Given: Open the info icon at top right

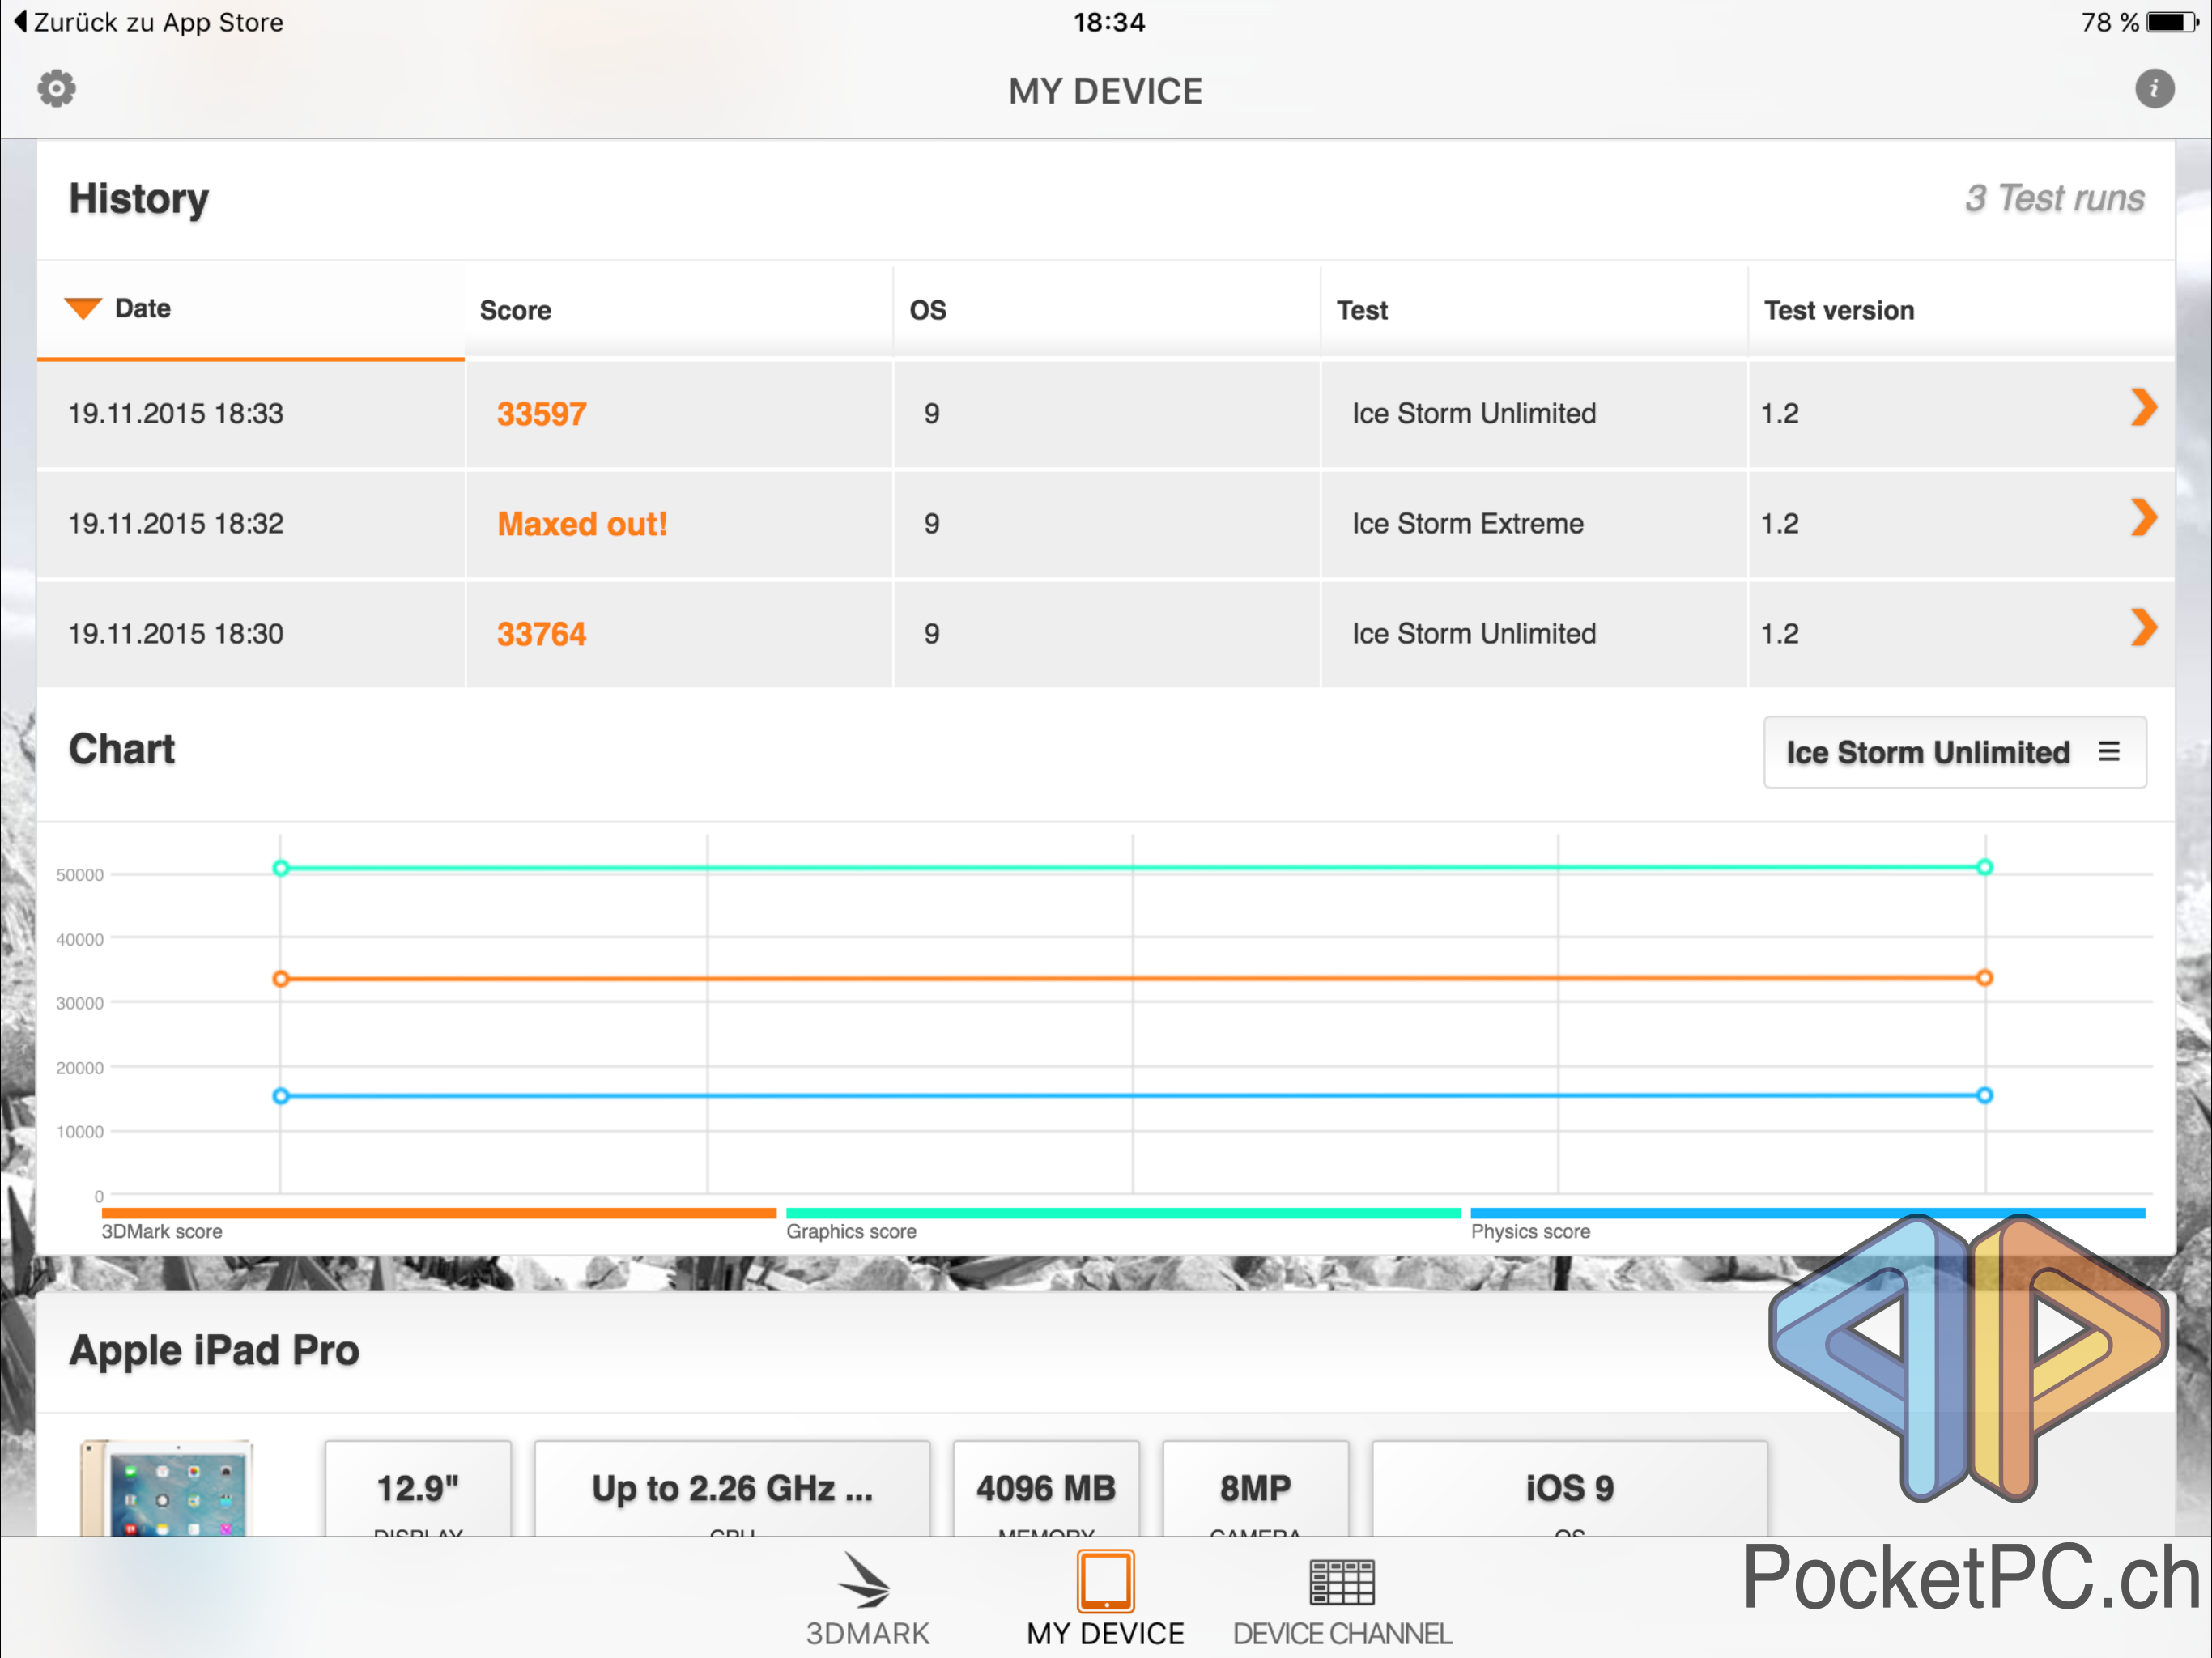Looking at the screenshot, I should pyautogui.click(x=2154, y=89).
